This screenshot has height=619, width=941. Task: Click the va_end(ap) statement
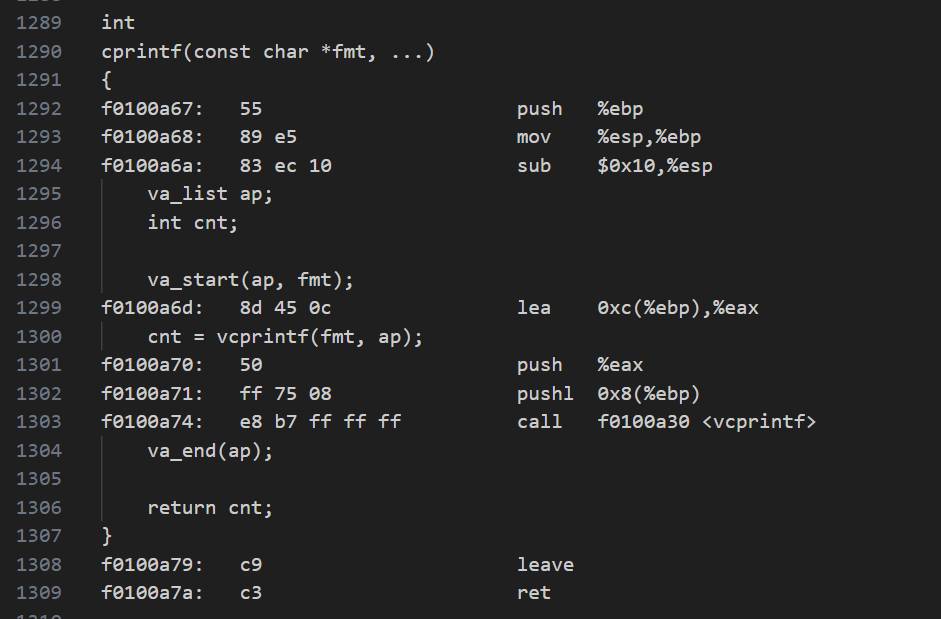[210, 451]
